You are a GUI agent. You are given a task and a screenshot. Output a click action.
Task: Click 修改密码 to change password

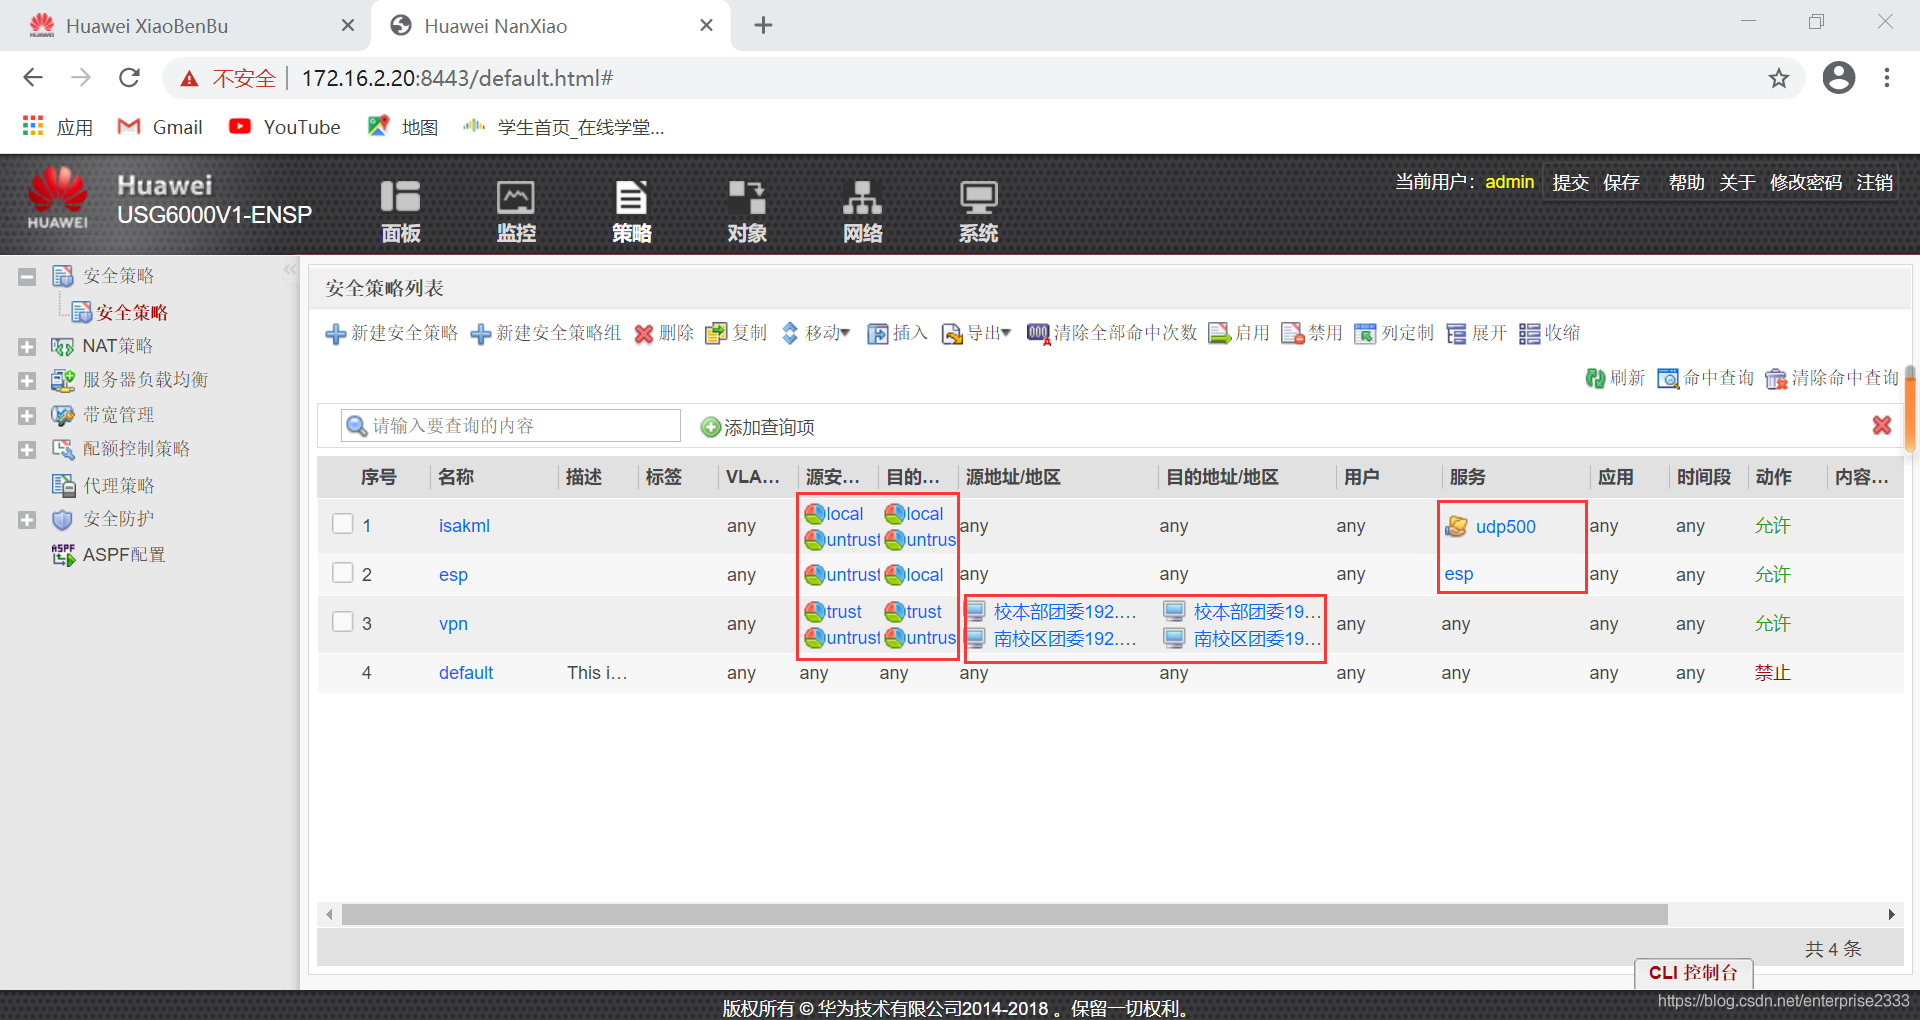1806,182
